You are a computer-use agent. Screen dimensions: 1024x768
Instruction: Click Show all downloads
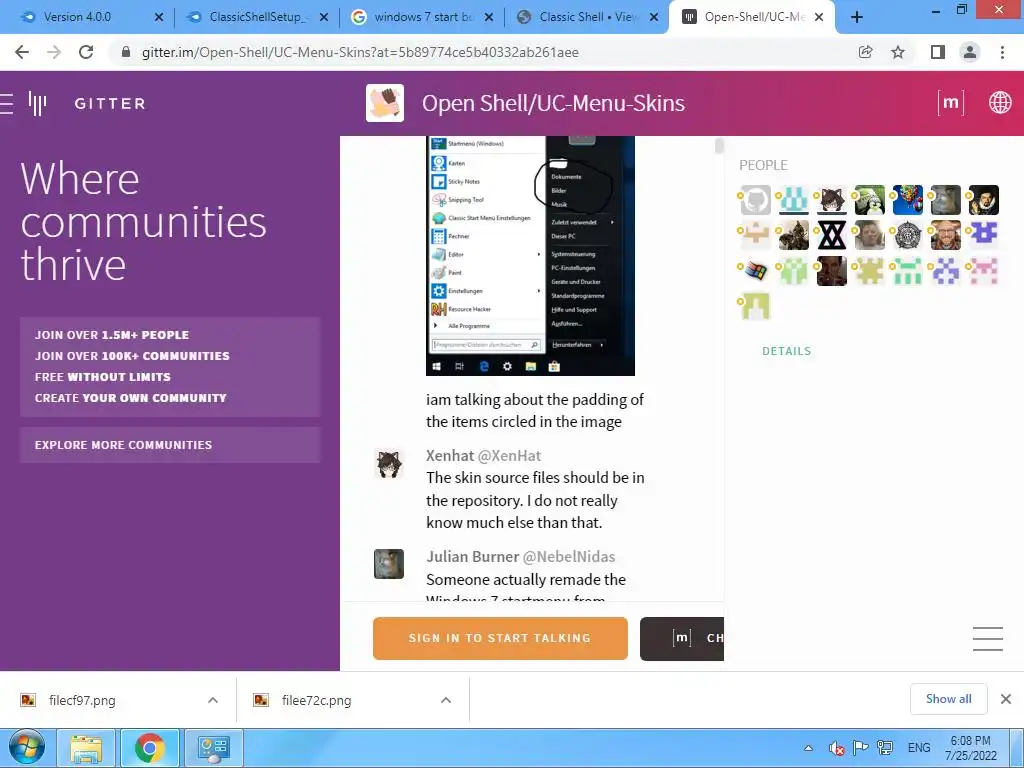[x=948, y=699]
